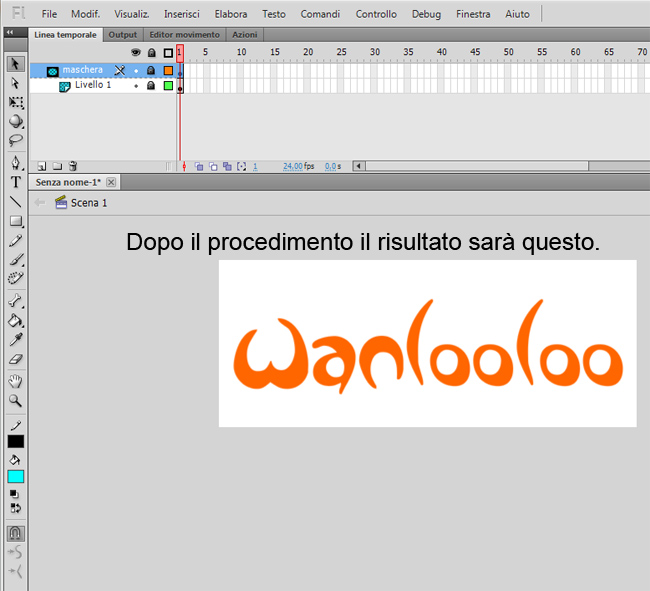This screenshot has height=591, width=650.
Task: Open the Finestra menu
Action: pos(473,14)
